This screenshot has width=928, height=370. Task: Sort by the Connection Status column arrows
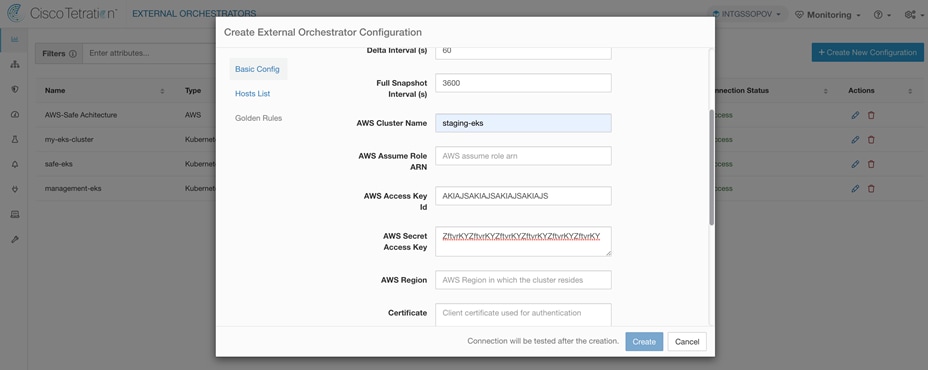coord(826,91)
